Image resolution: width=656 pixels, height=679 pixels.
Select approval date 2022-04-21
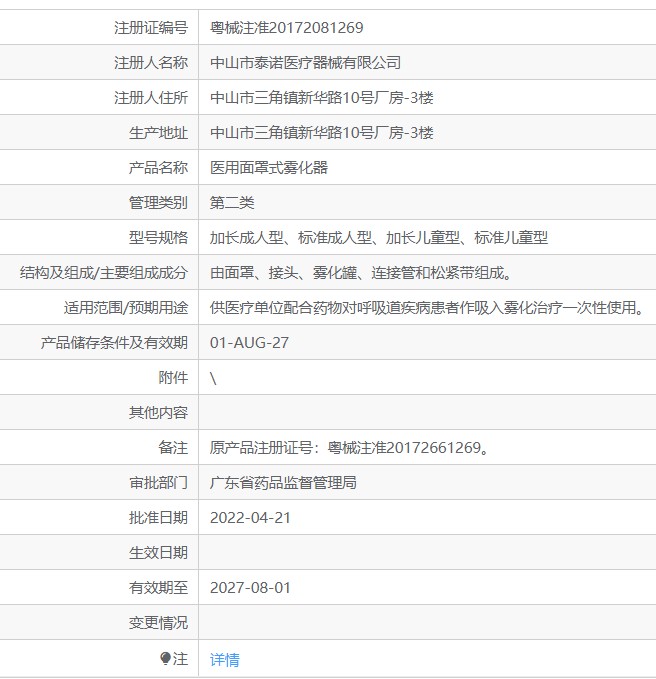(x=250, y=518)
